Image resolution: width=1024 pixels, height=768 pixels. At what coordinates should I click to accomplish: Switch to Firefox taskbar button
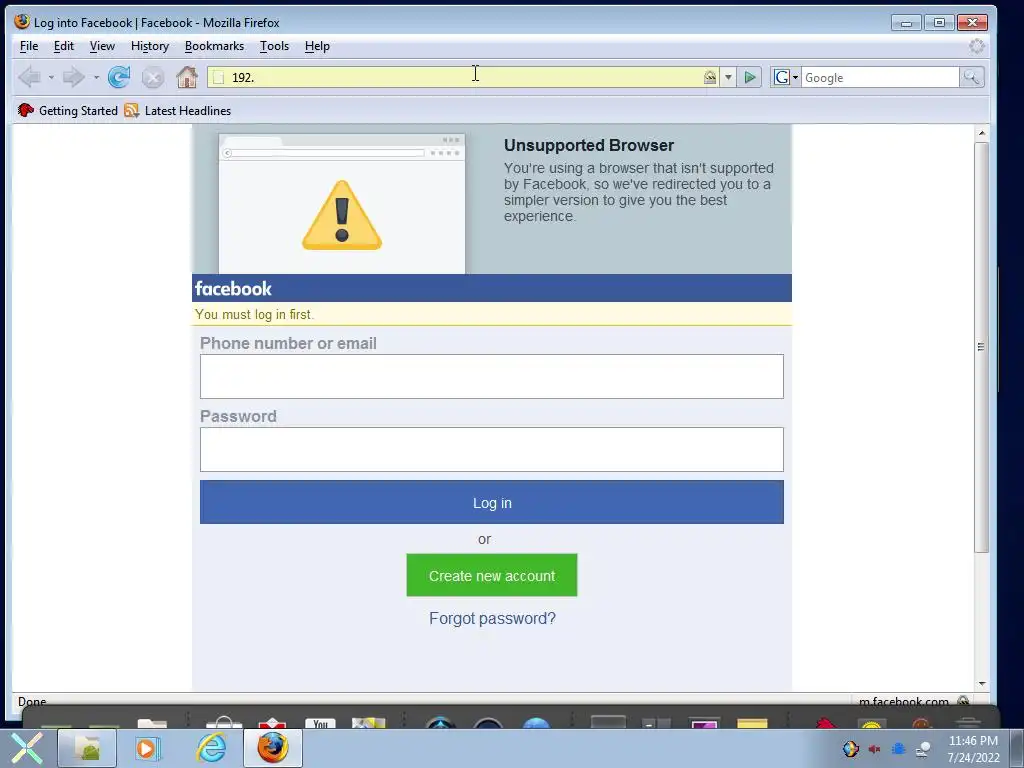coord(273,748)
